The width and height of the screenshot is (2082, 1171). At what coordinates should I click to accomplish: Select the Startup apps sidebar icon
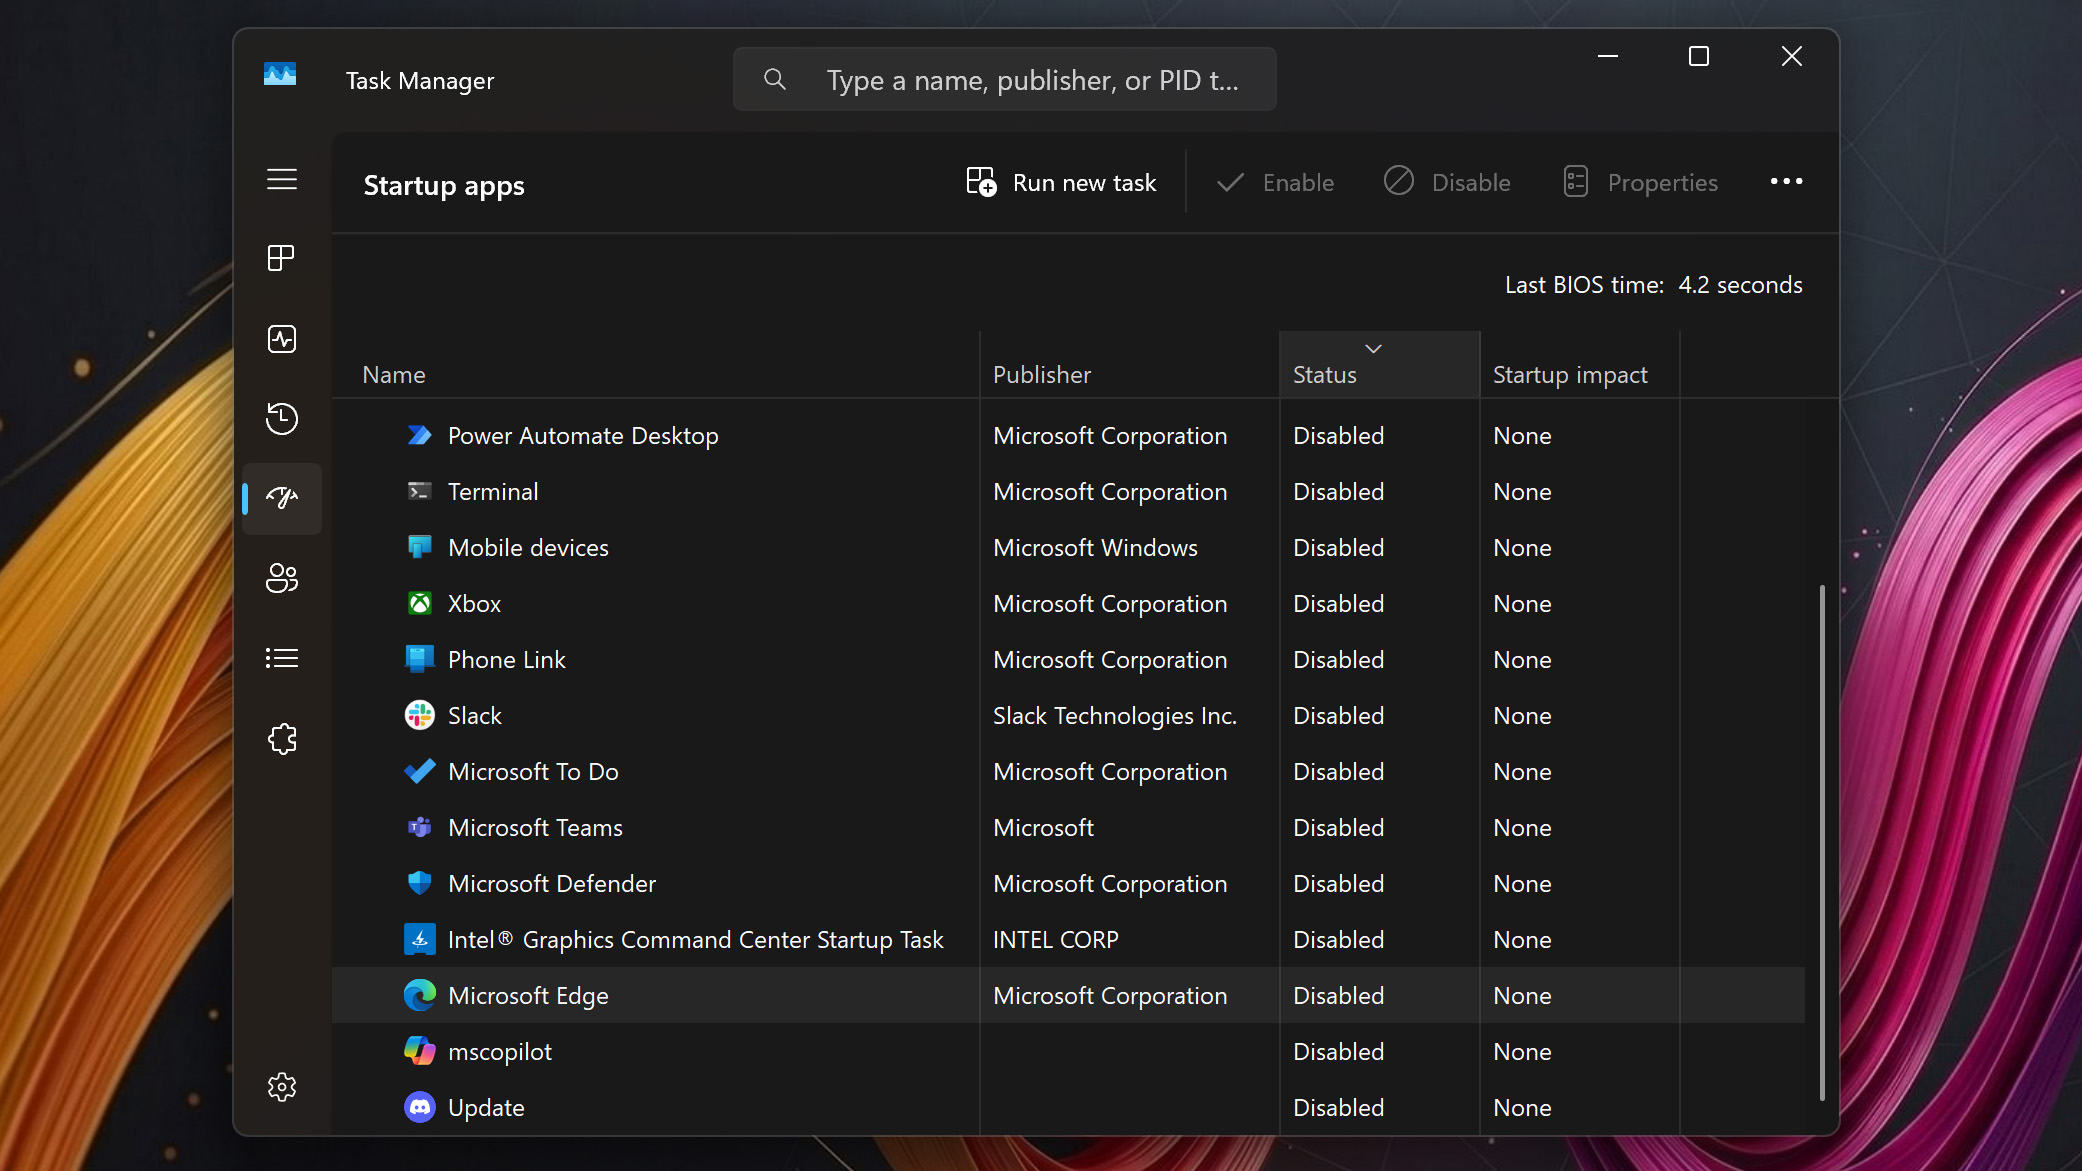[x=282, y=498]
